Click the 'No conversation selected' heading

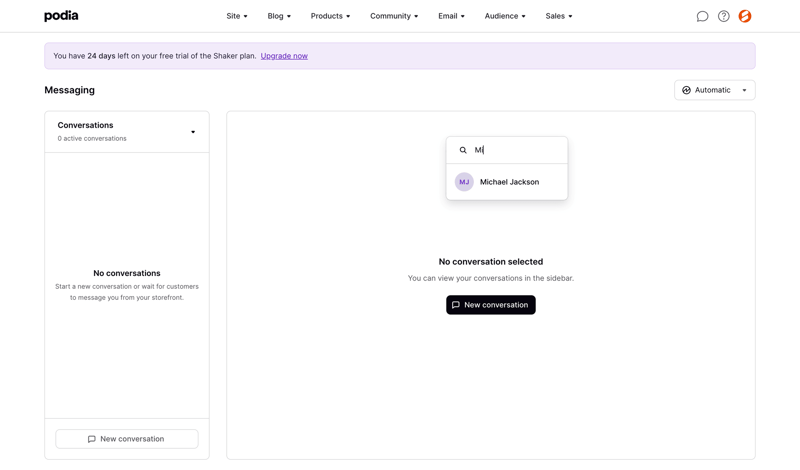coord(491,261)
